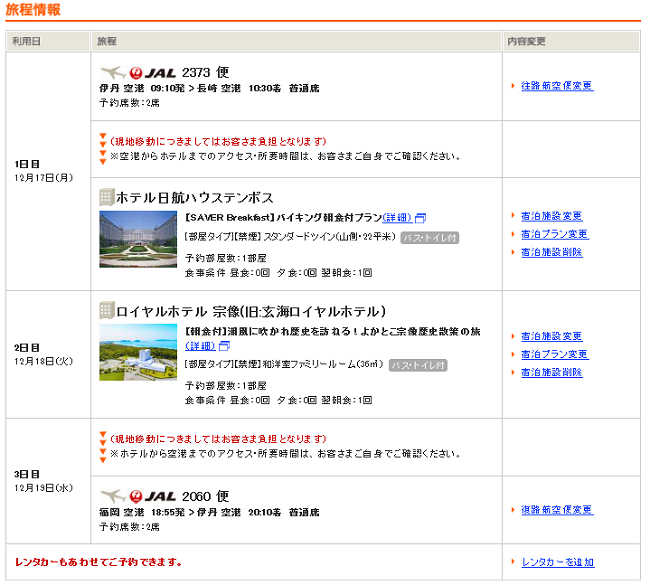Open 復路航空便変更 link
This screenshot has height=585, width=650.
tap(556, 510)
